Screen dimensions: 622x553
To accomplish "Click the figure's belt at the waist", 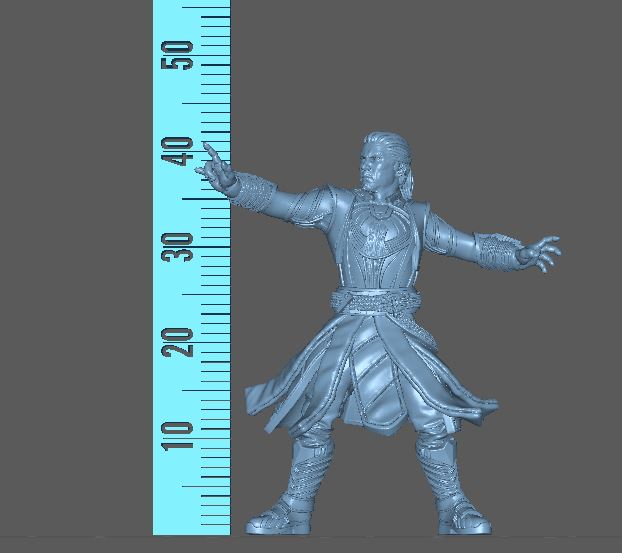I will (x=380, y=299).
